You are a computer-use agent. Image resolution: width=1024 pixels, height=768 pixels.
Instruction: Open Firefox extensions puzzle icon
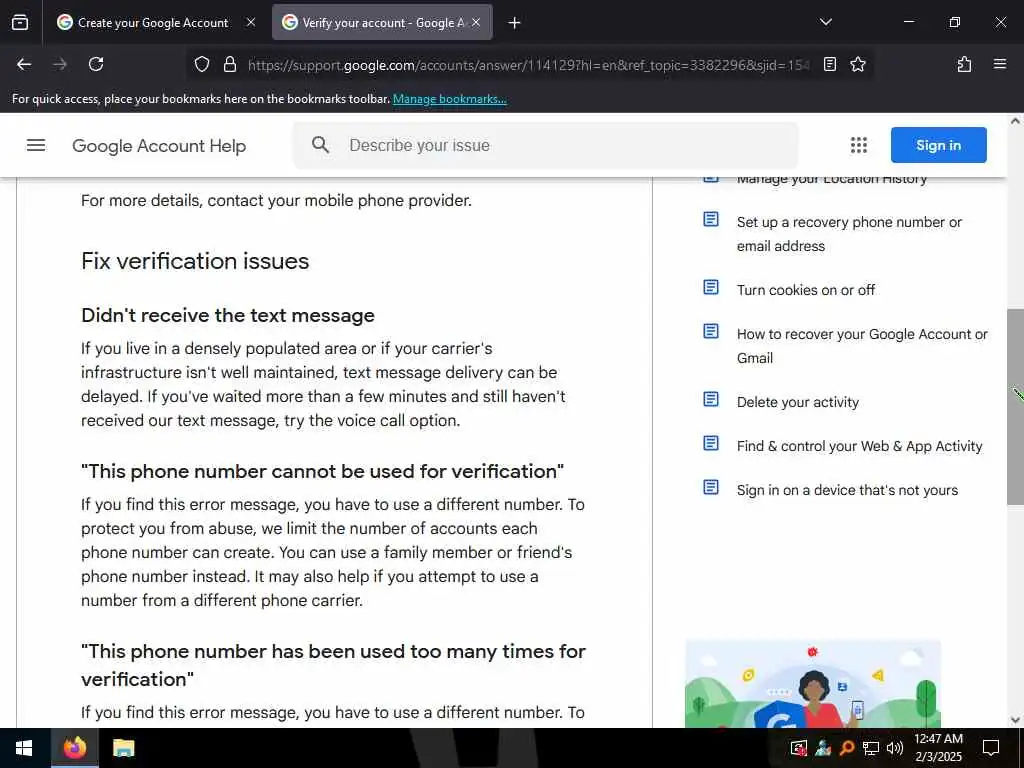[x=964, y=64]
